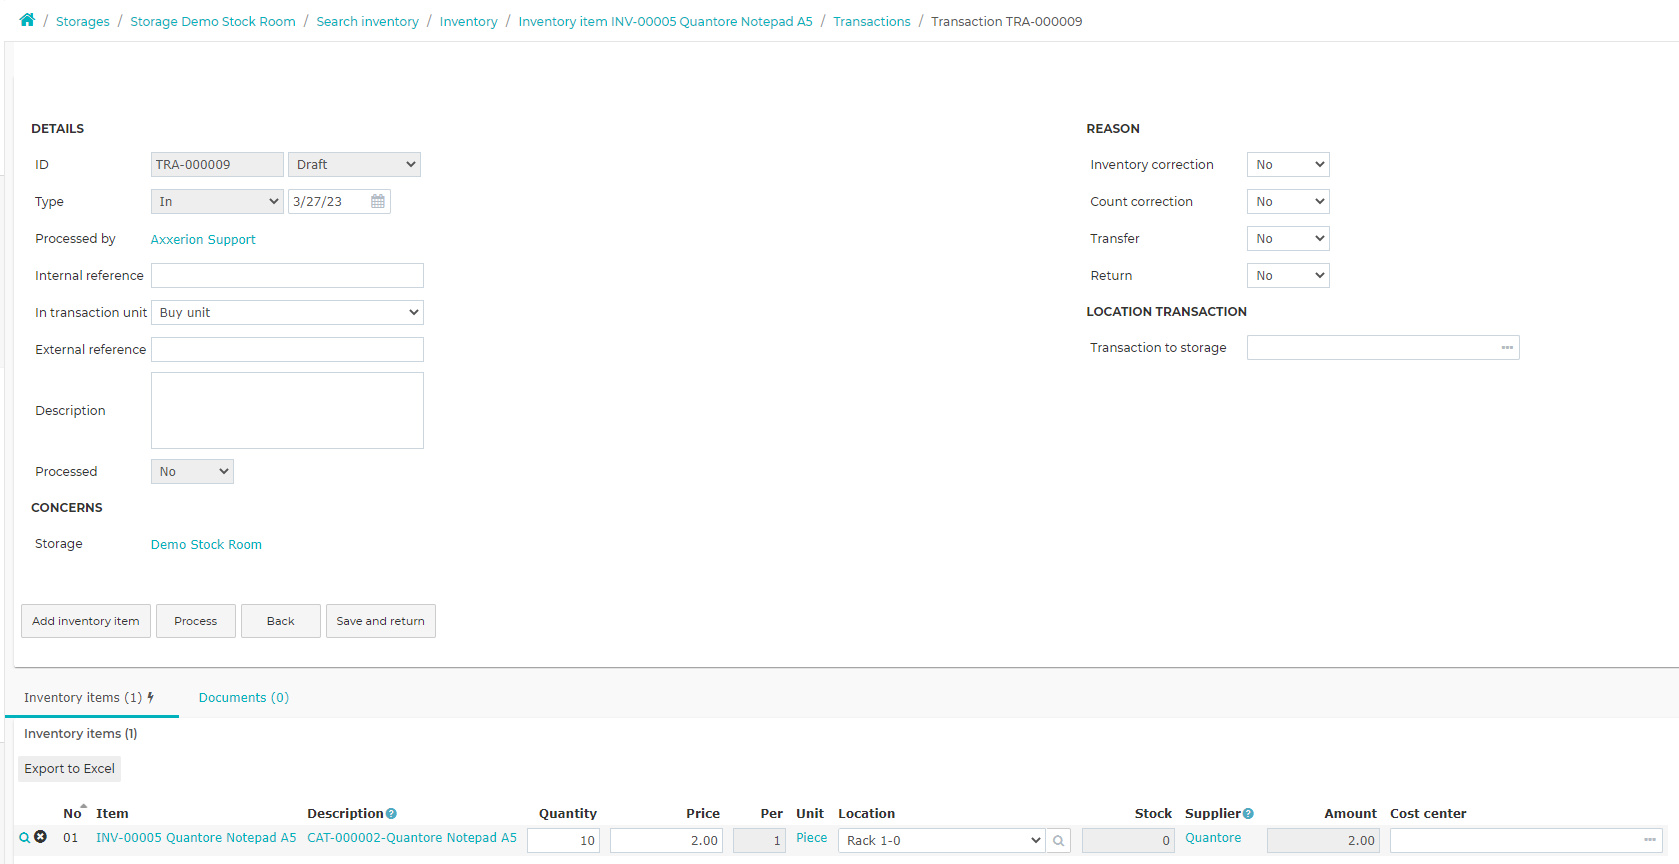The height and width of the screenshot is (864, 1679).
Task: Open the date picker calendar icon
Action: (x=378, y=201)
